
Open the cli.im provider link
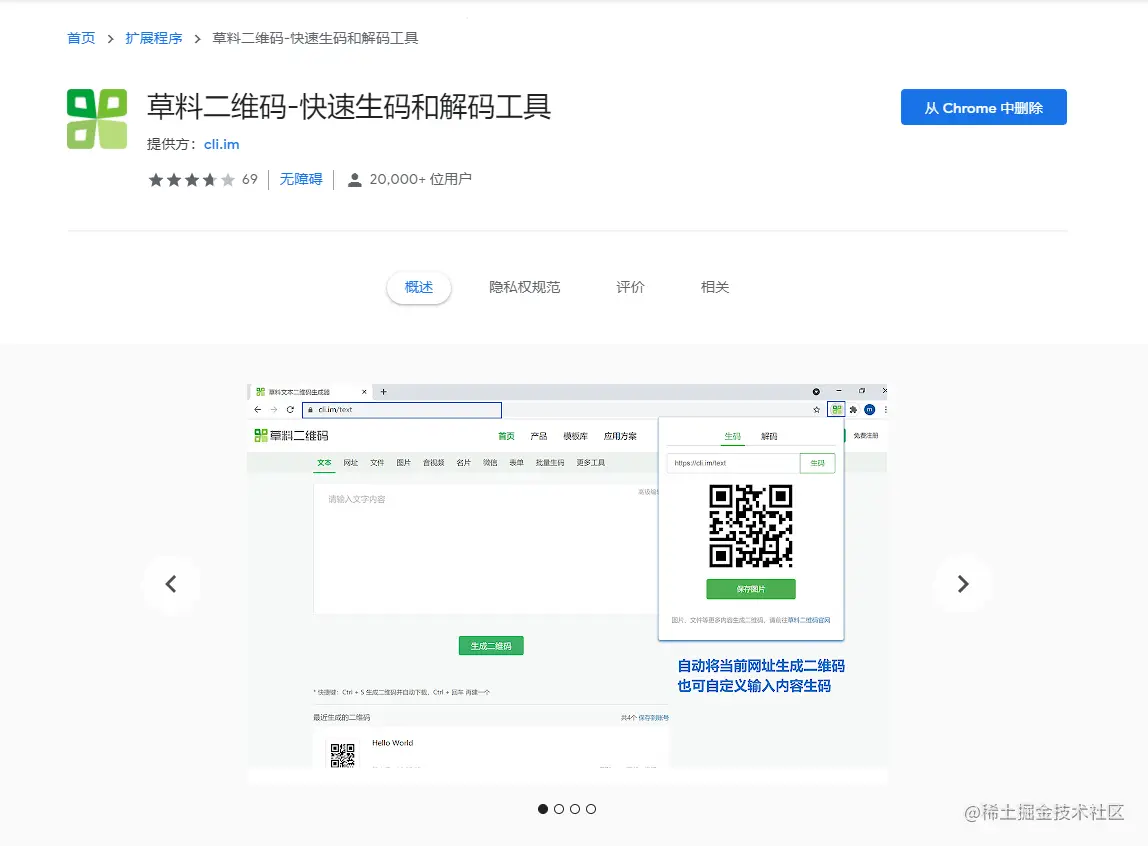(221, 144)
